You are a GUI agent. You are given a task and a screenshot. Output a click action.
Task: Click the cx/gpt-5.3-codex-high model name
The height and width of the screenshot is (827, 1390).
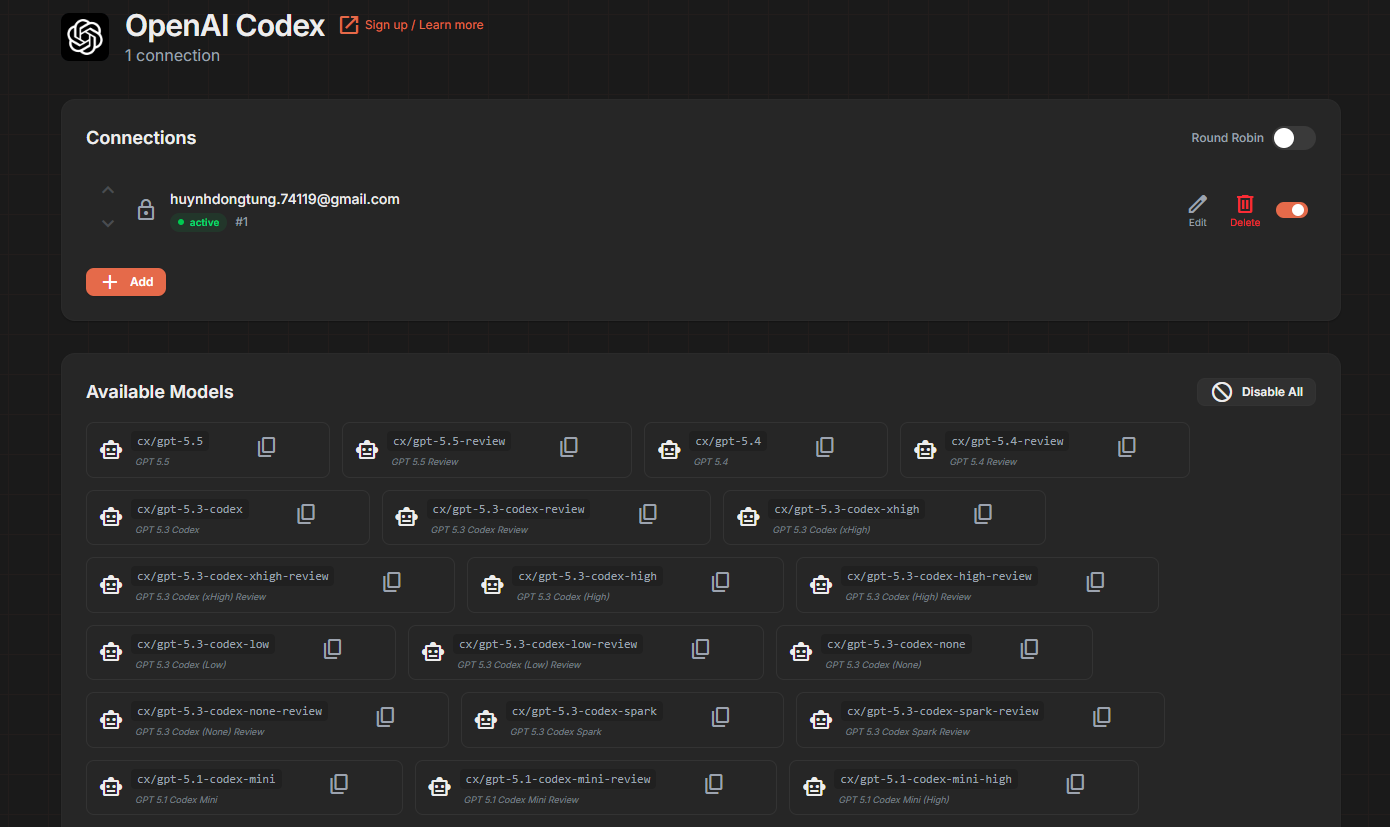588,576
